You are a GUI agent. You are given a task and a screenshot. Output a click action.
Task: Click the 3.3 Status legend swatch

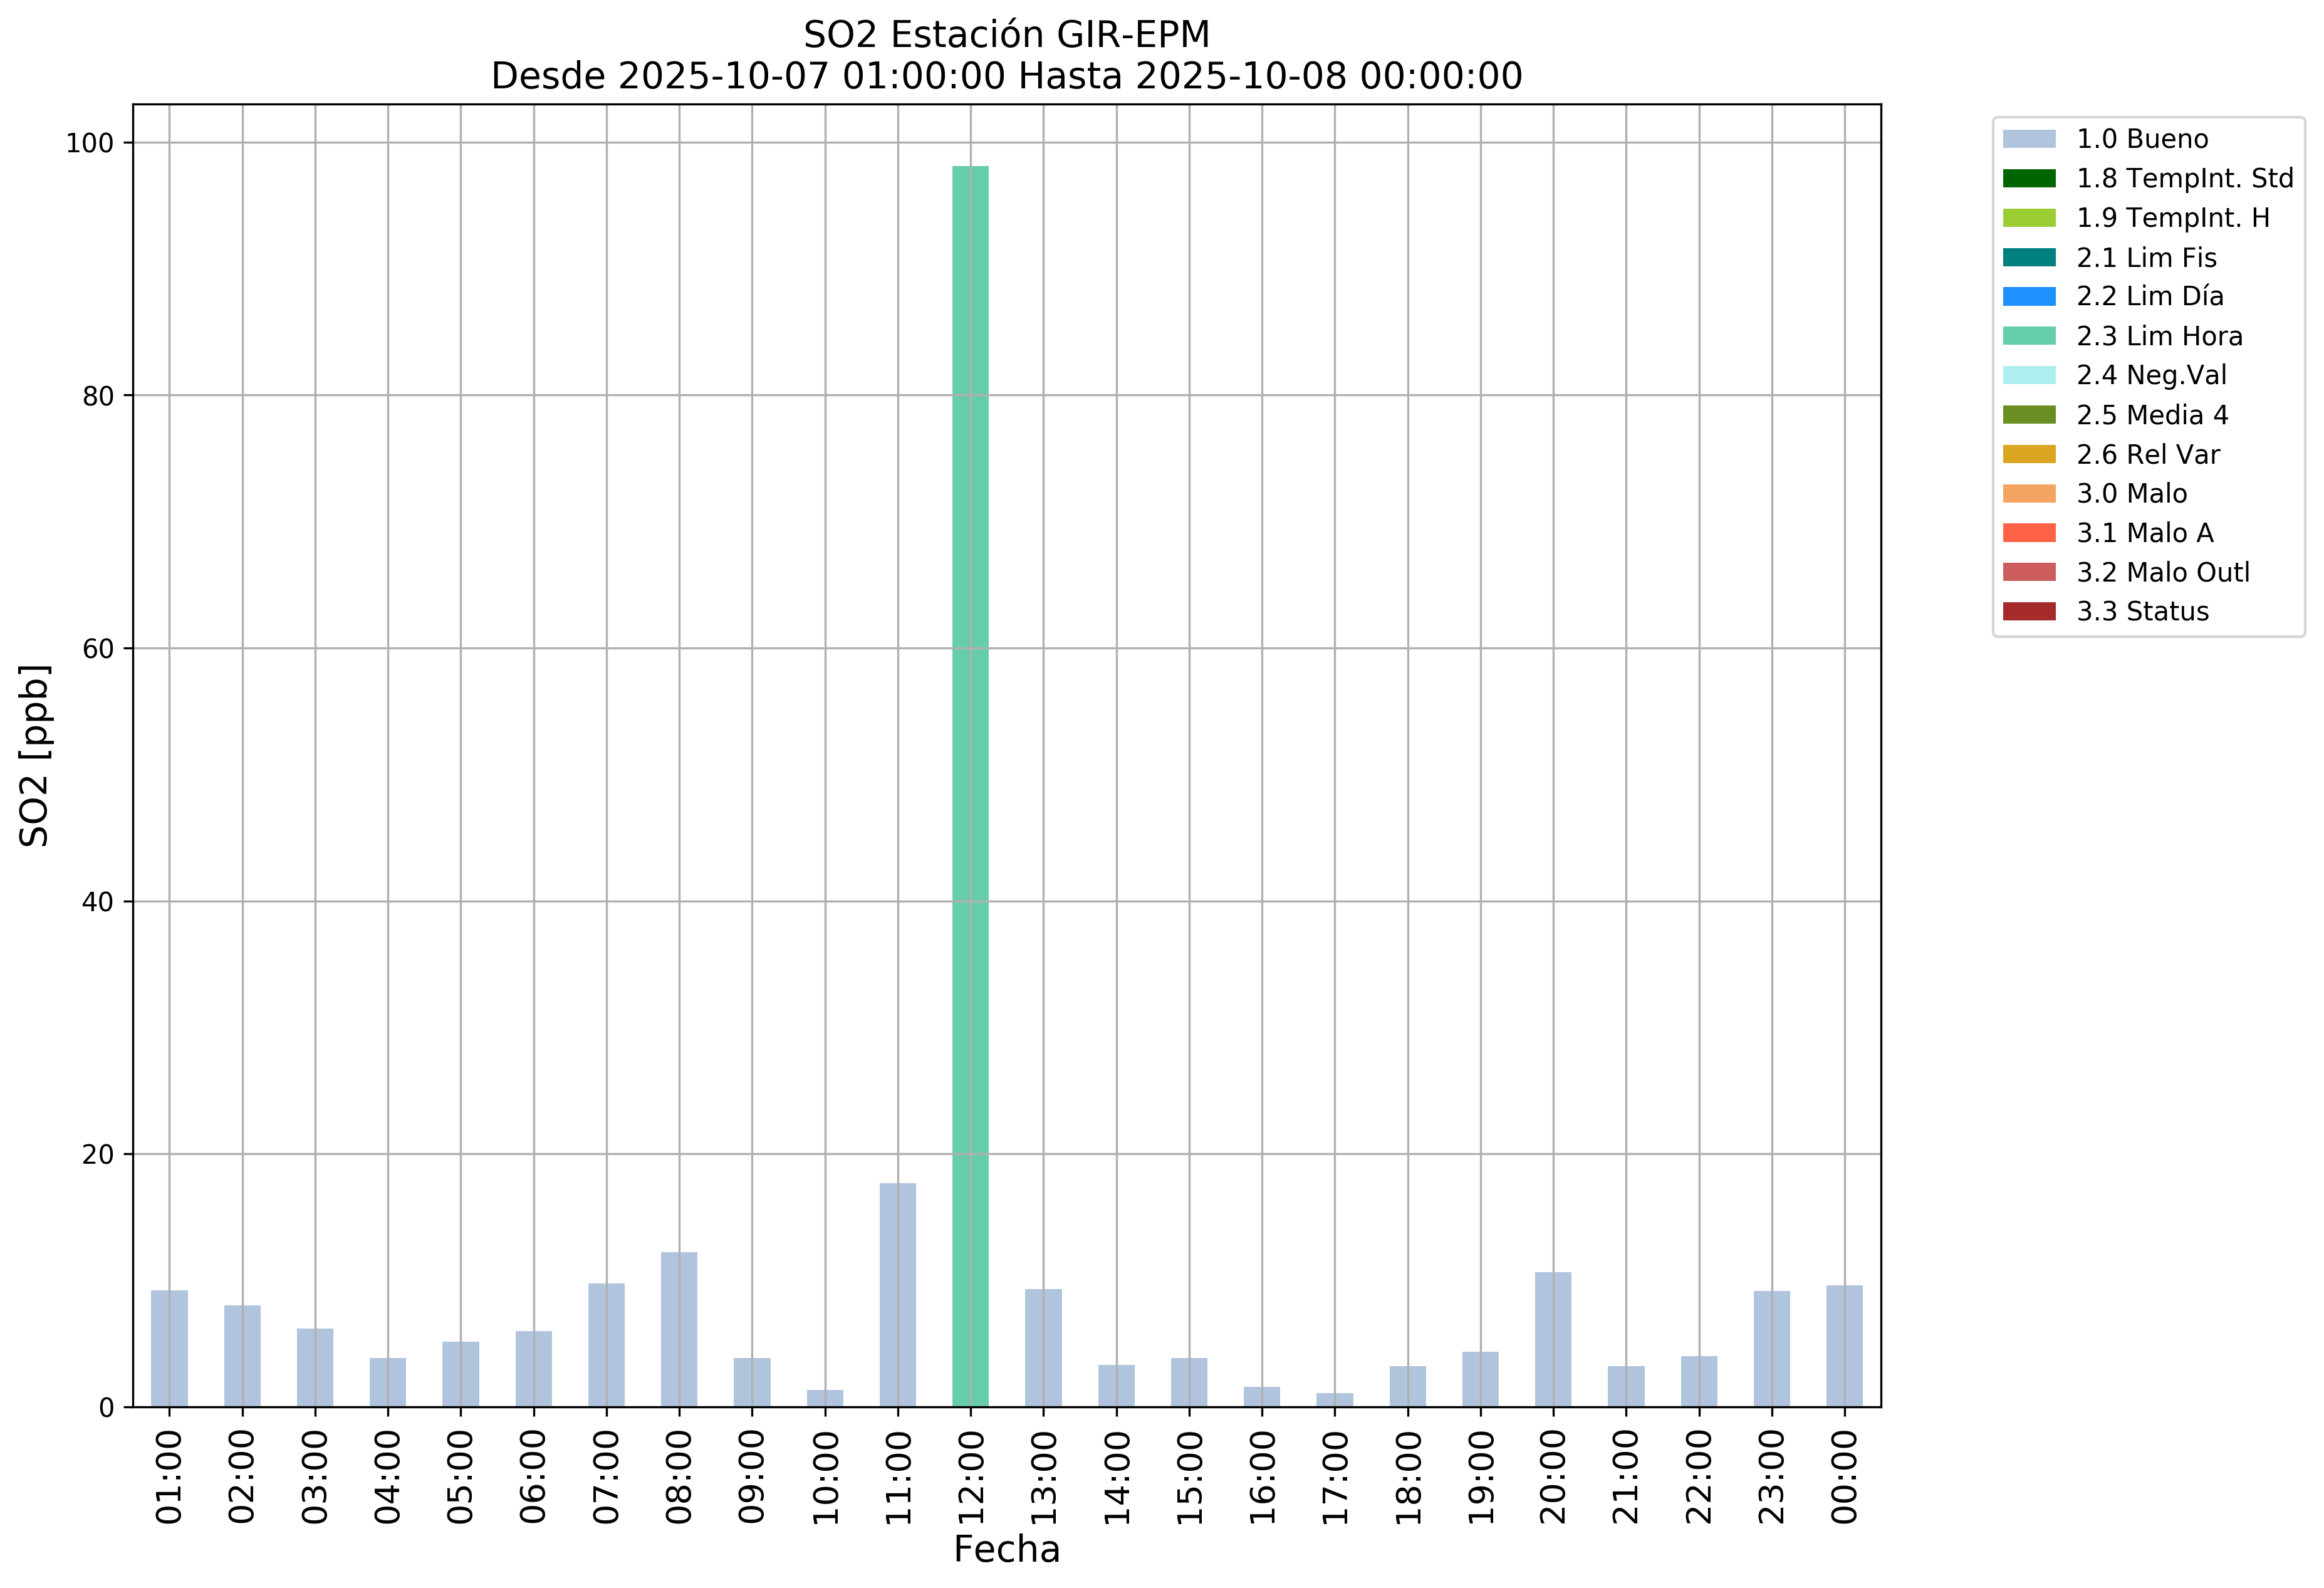[x=2029, y=611]
